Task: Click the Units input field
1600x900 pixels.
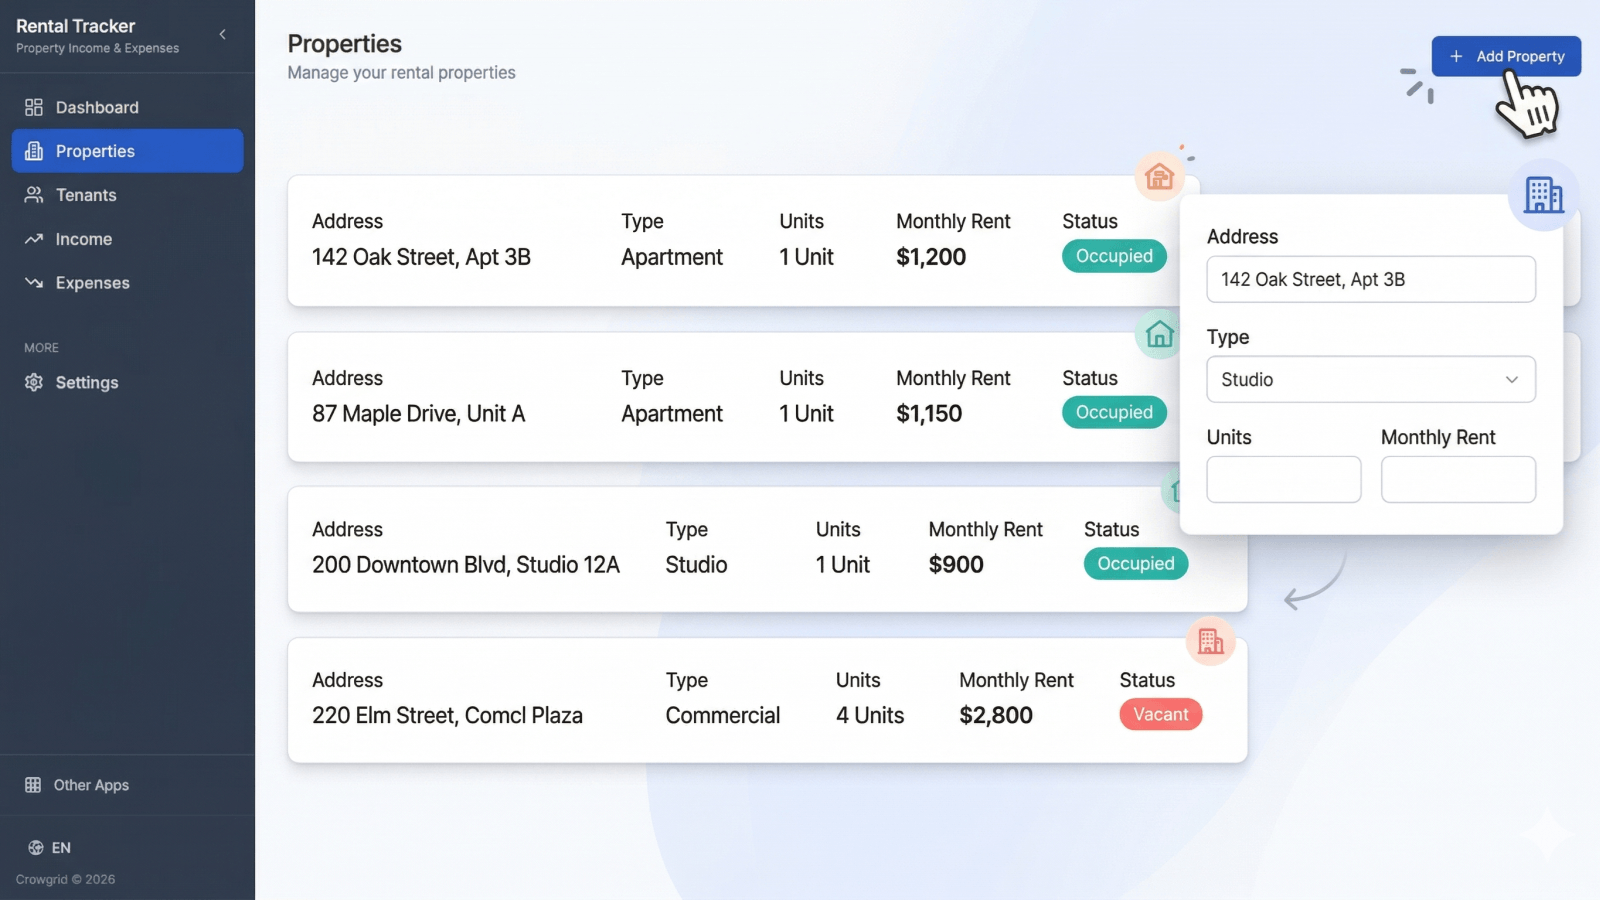Action: tap(1284, 479)
